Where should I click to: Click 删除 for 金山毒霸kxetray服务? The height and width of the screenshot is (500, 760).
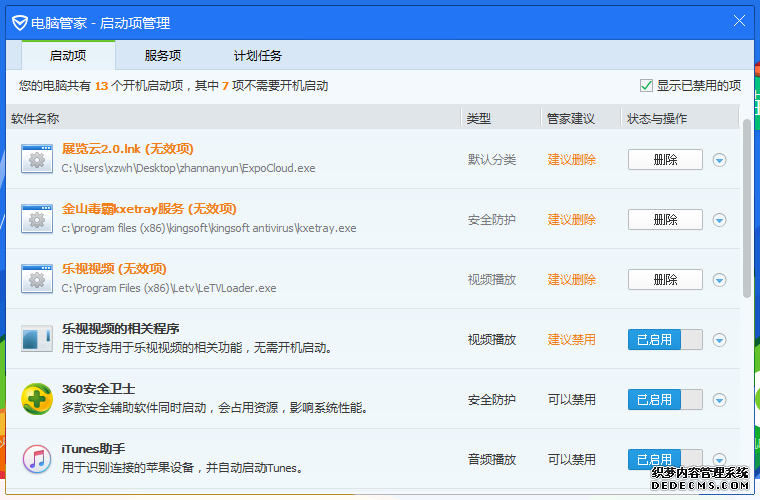point(665,219)
